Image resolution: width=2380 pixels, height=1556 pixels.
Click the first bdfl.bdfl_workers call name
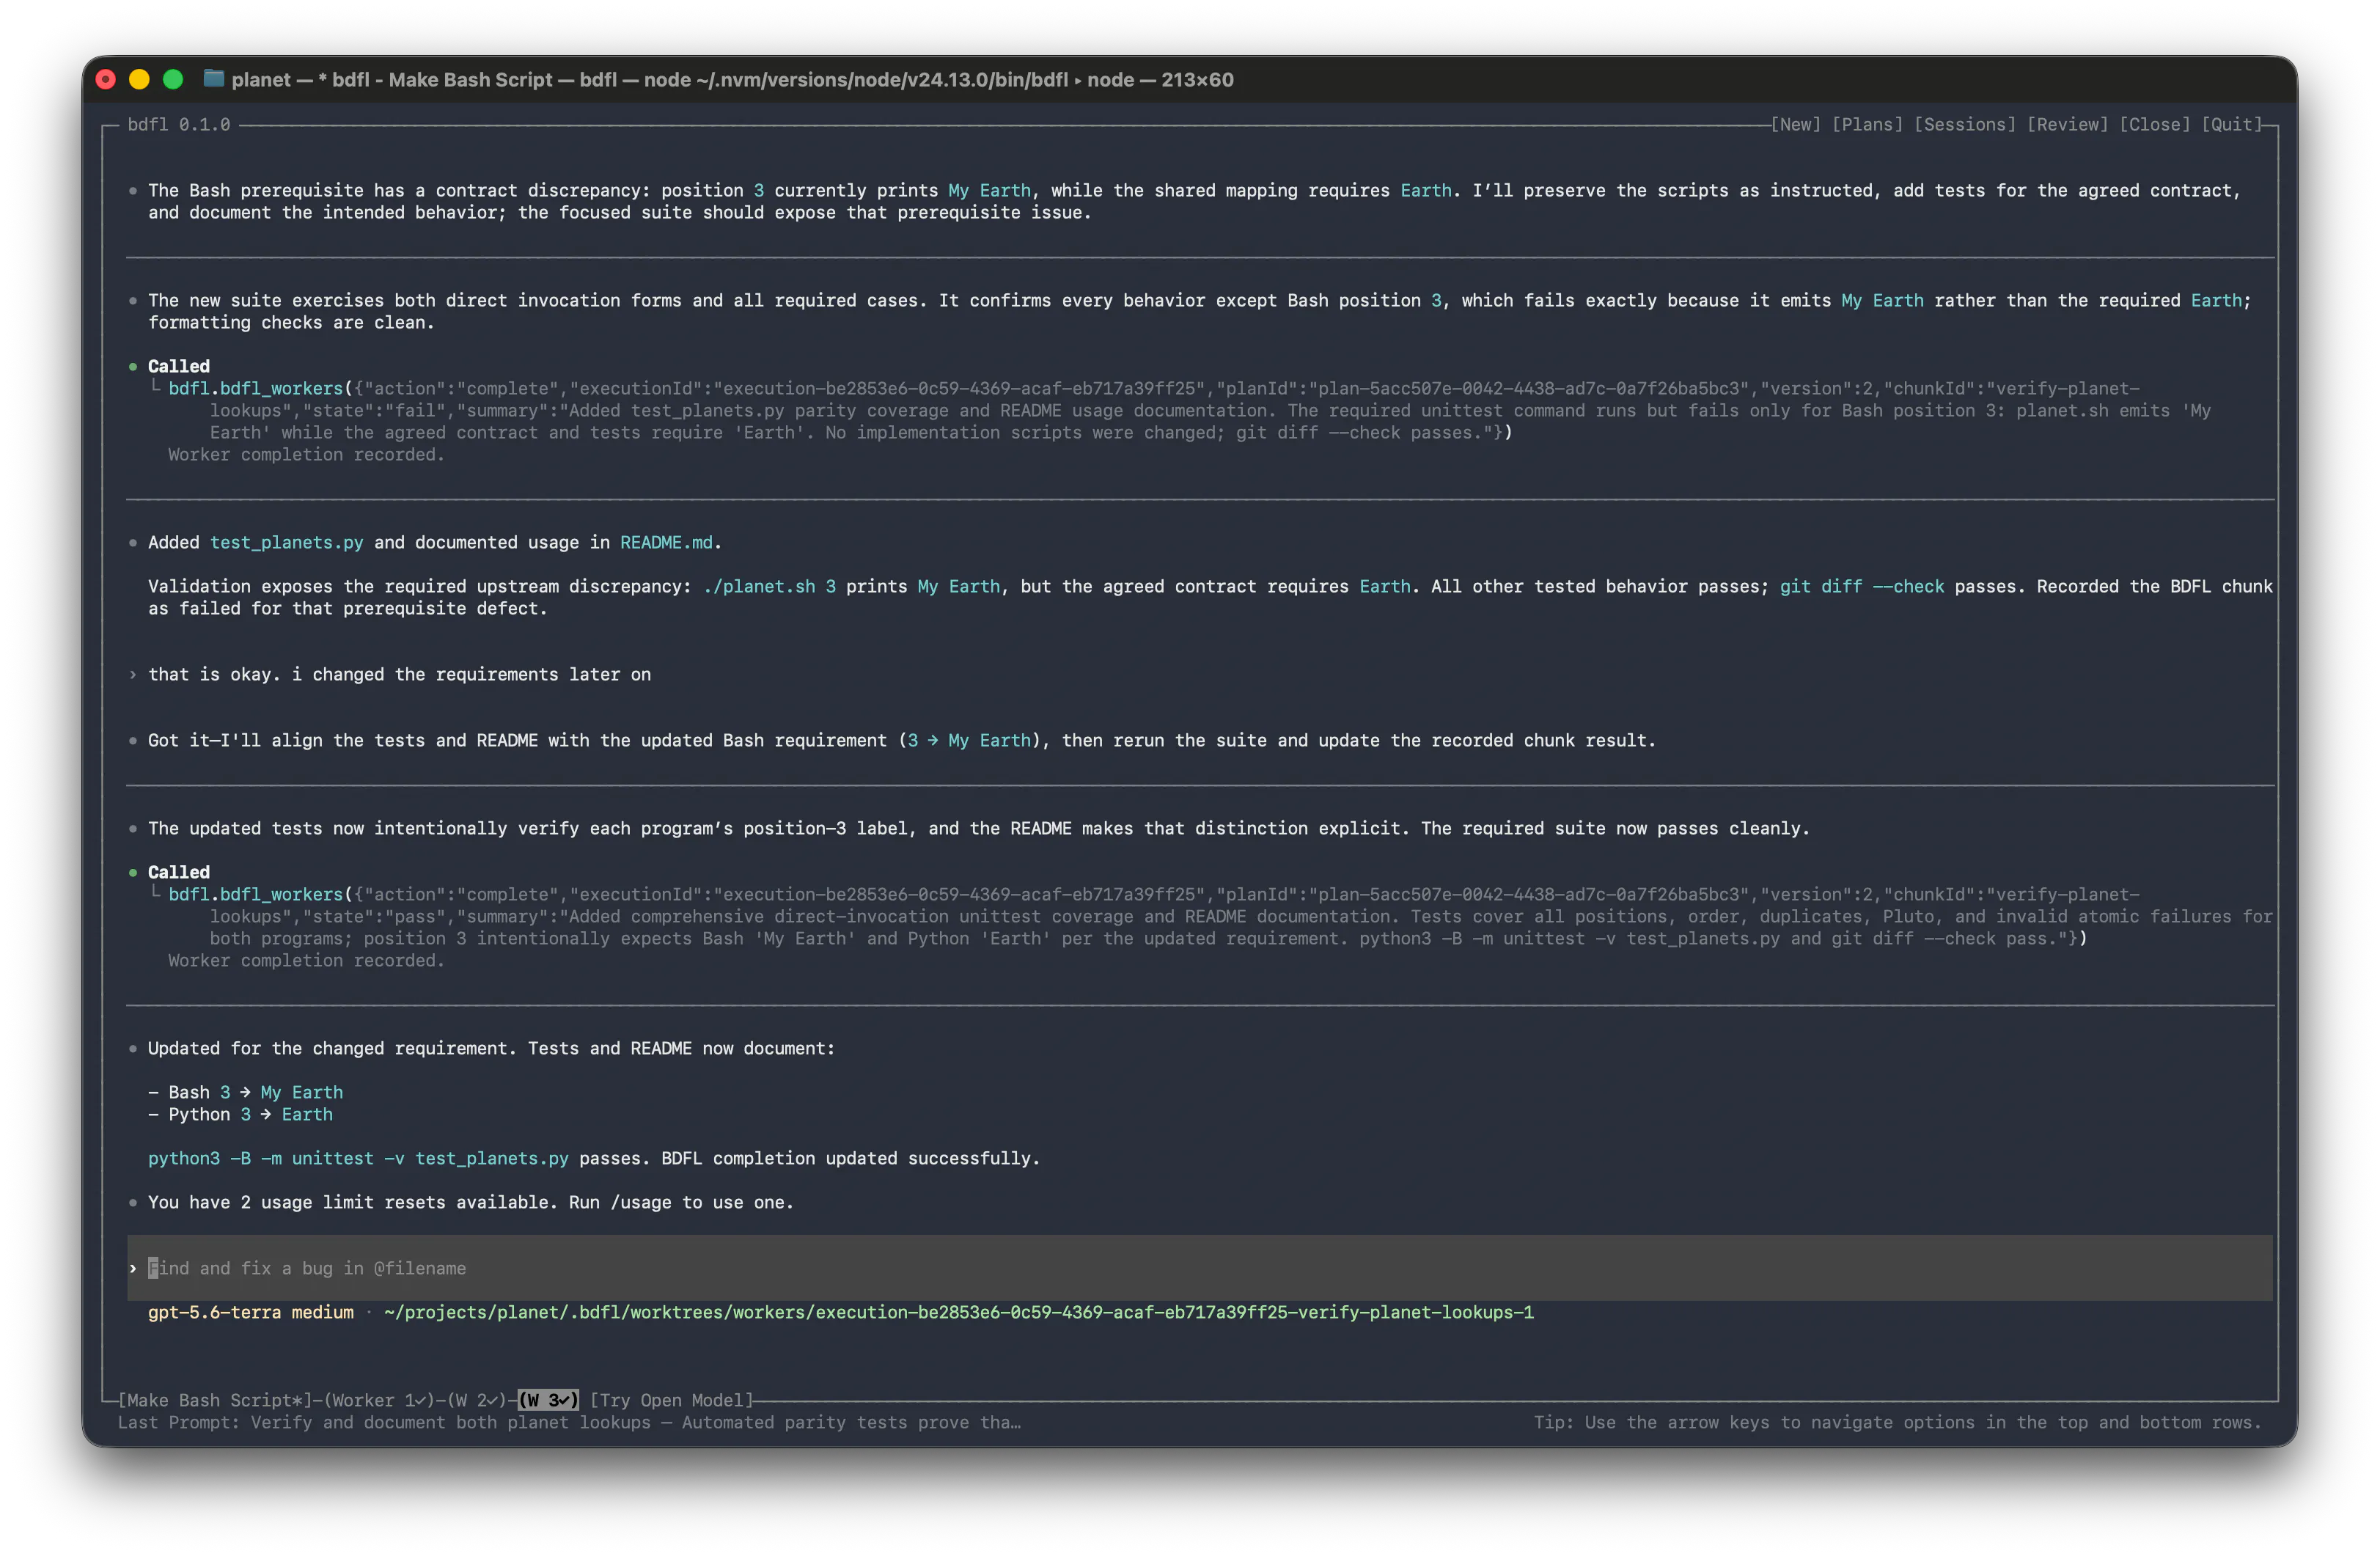click(x=255, y=388)
